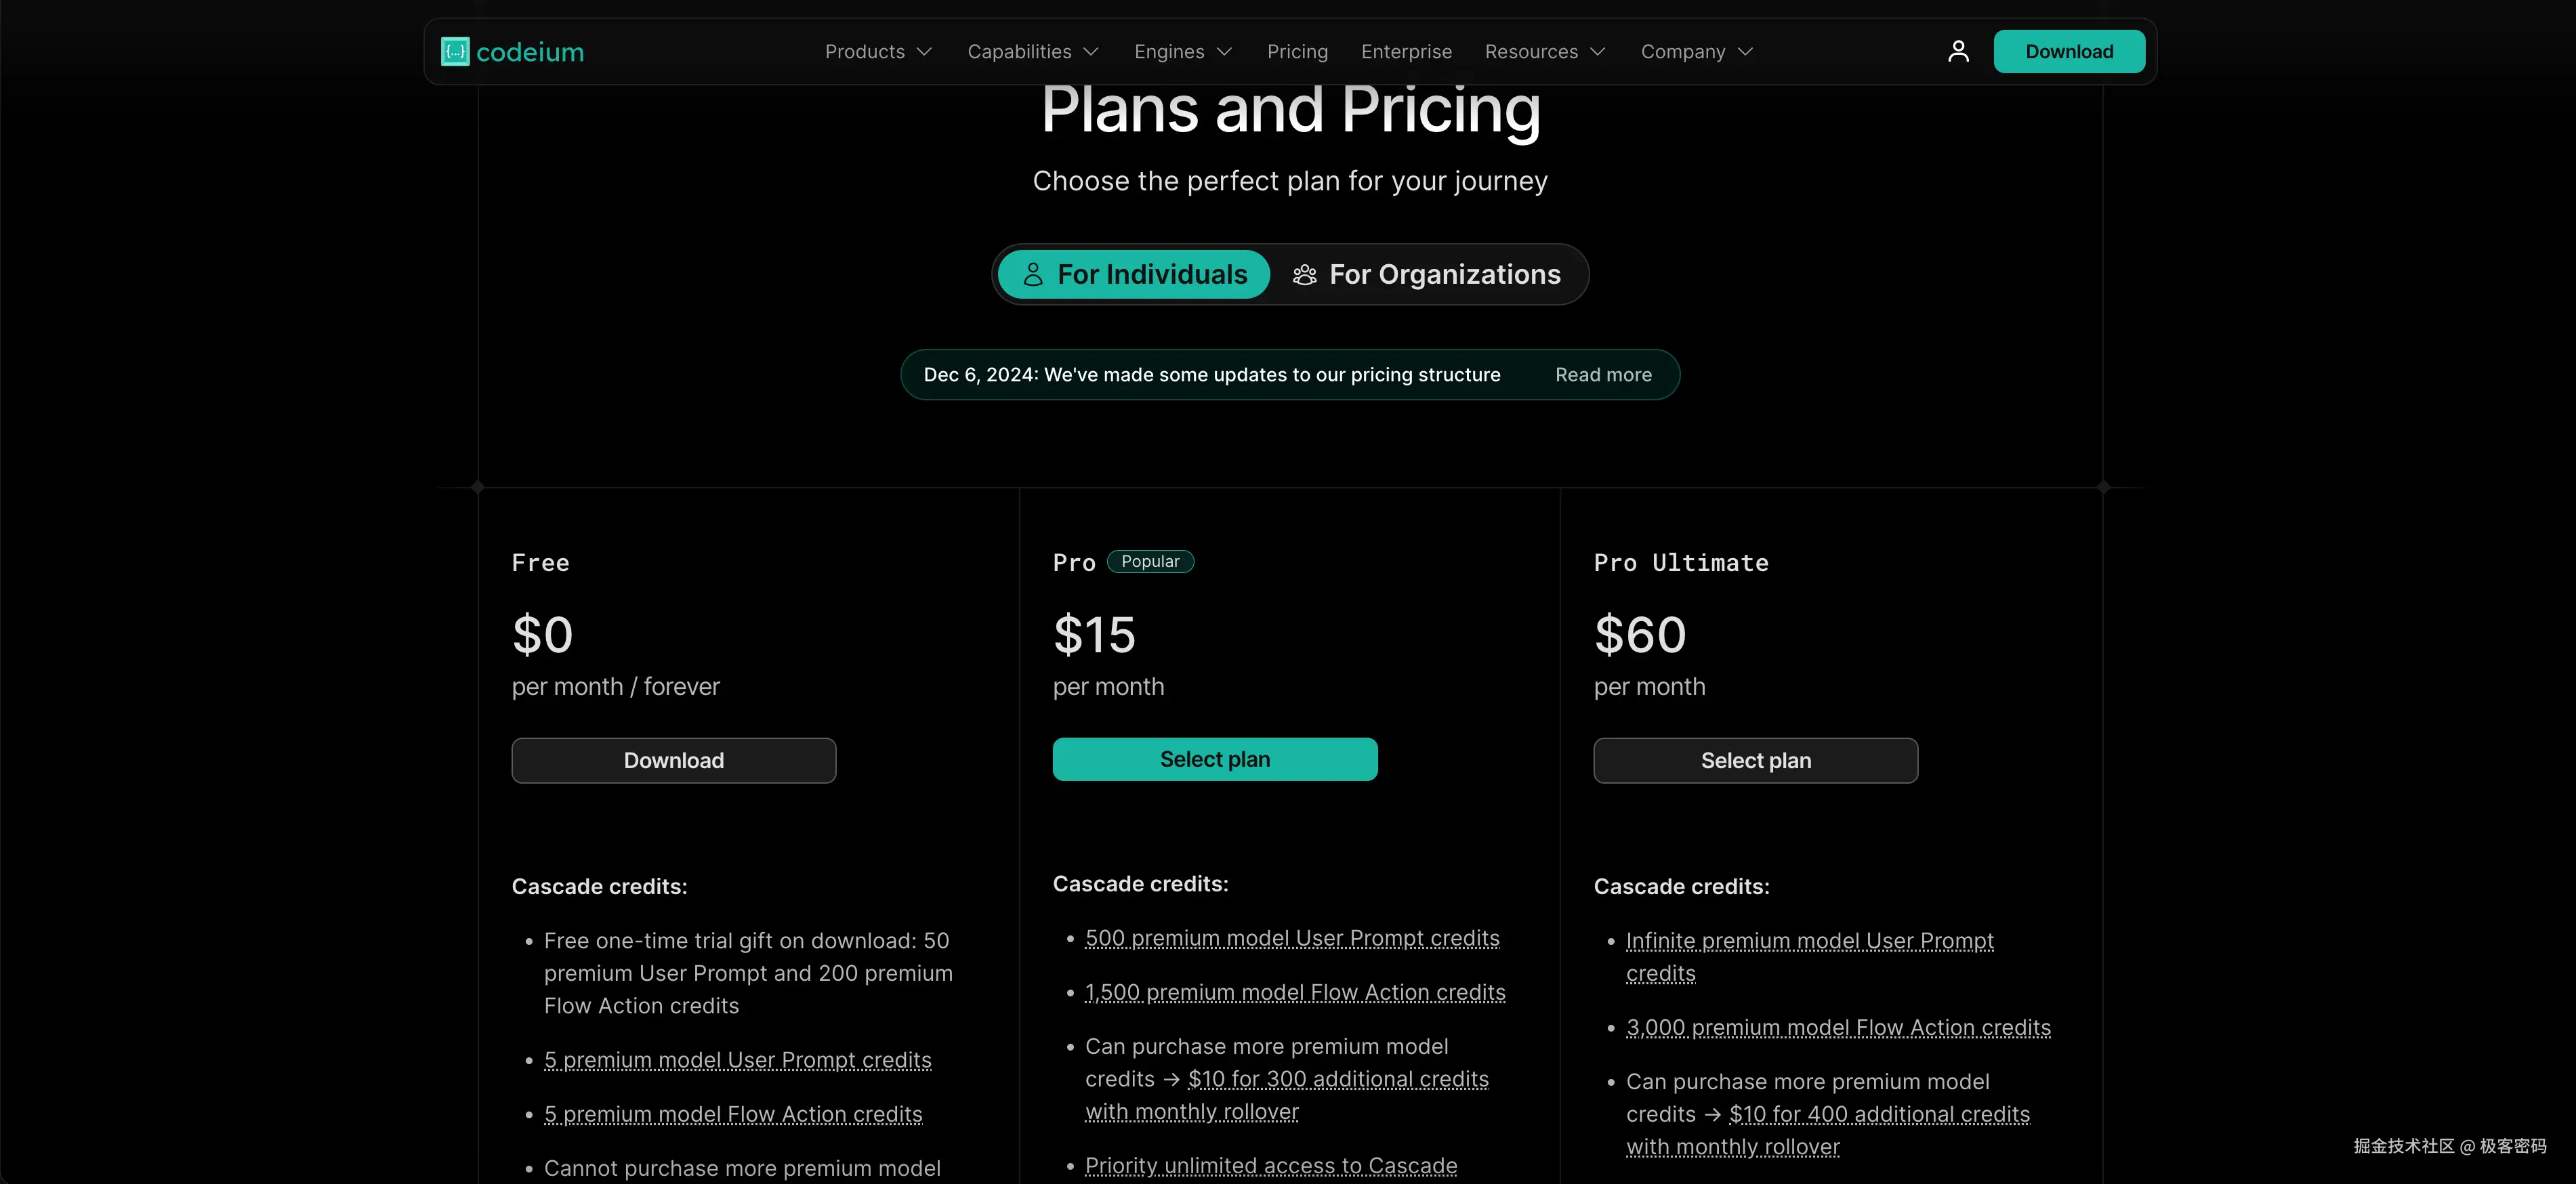Open the Enterprise nav item
The height and width of the screenshot is (1184, 2576).
(x=1406, y=52)
